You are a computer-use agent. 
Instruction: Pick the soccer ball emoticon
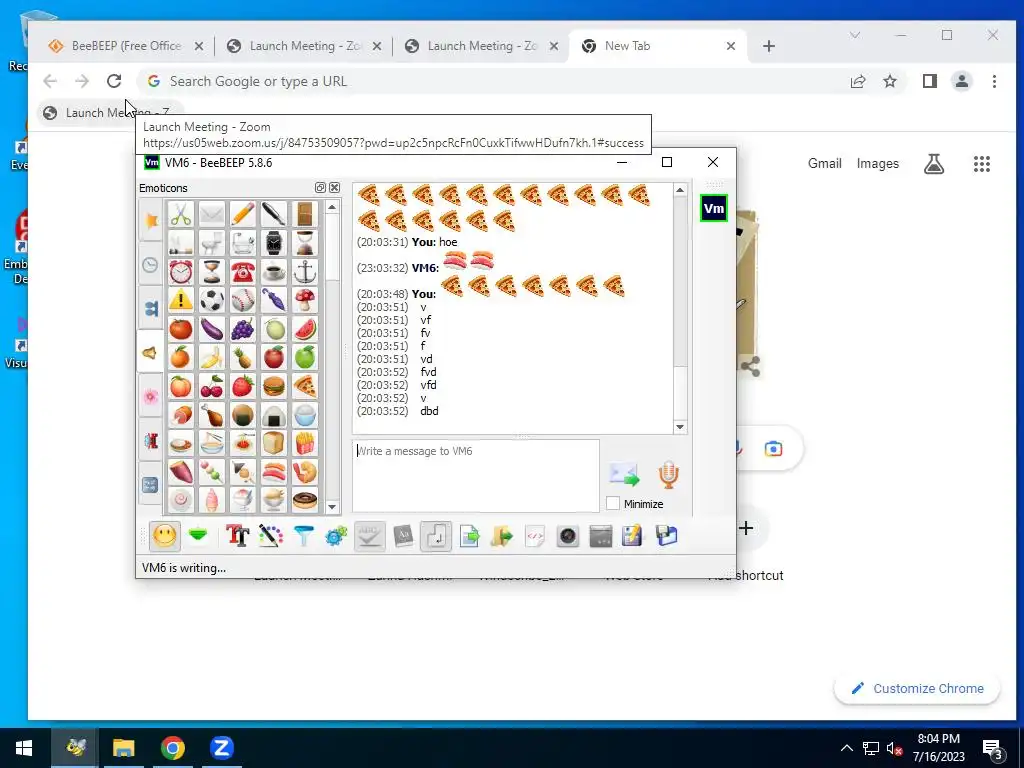[212, 300]
